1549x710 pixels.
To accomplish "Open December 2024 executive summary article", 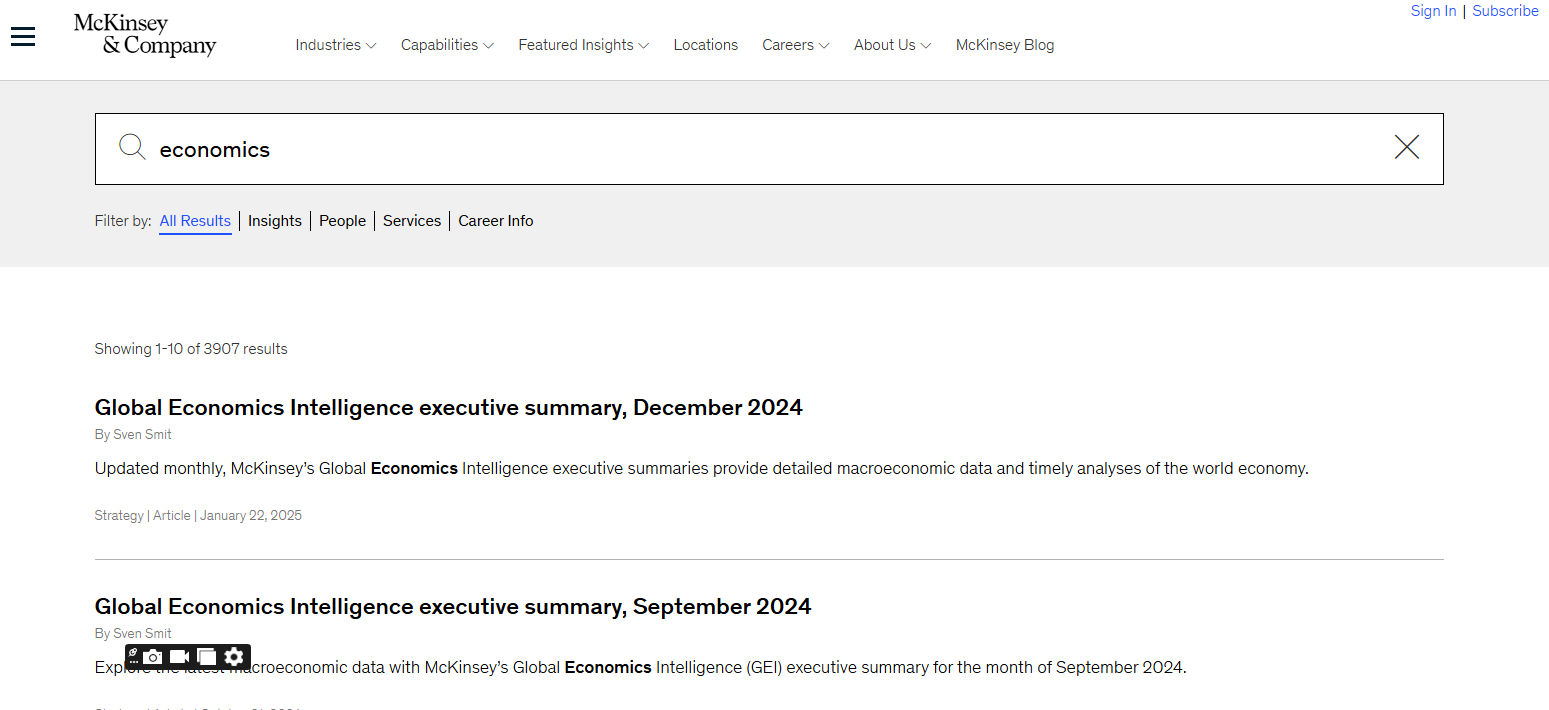I will coord(448,408).
